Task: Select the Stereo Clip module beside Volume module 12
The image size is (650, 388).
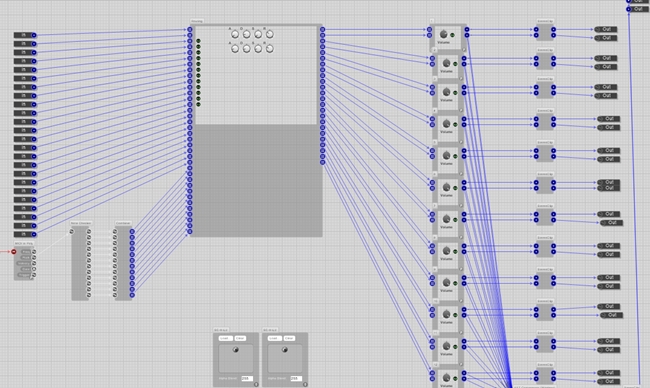Action: (545, 376)
